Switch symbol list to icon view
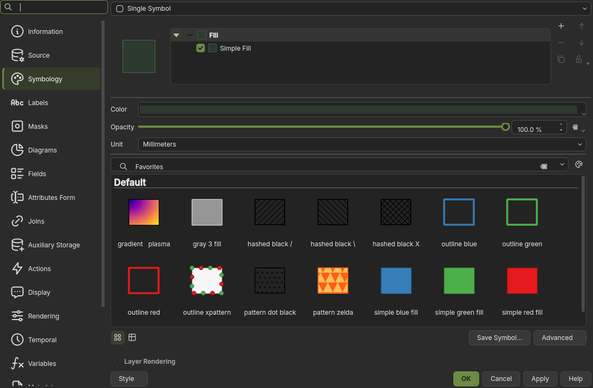This screenshot has width=593, height=388. (118, 337)
